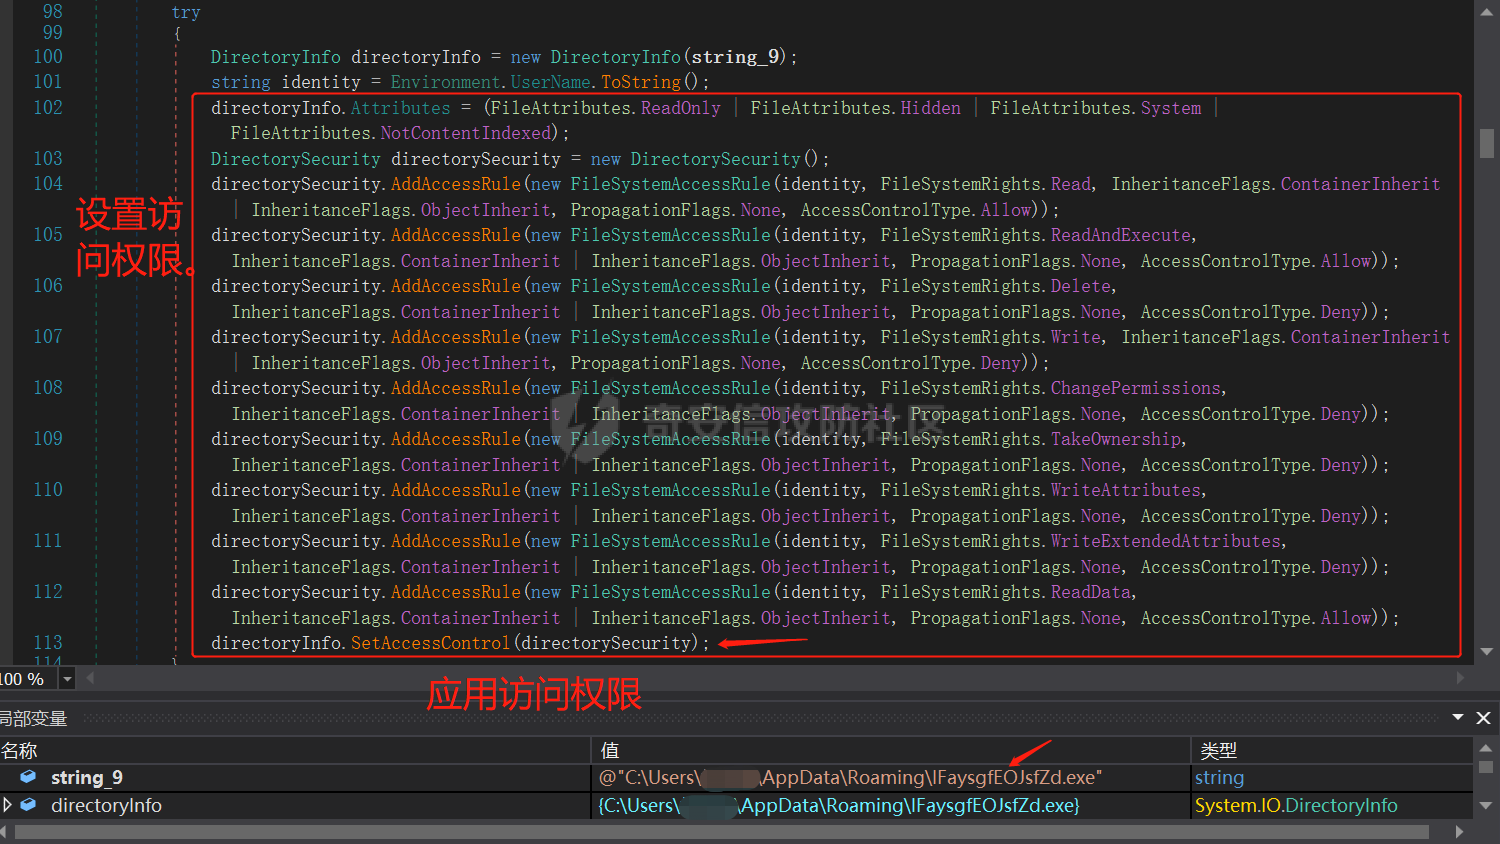Expand the directoryInfo variable
This screenshot has width=1500, height=844.
point(8,805)
